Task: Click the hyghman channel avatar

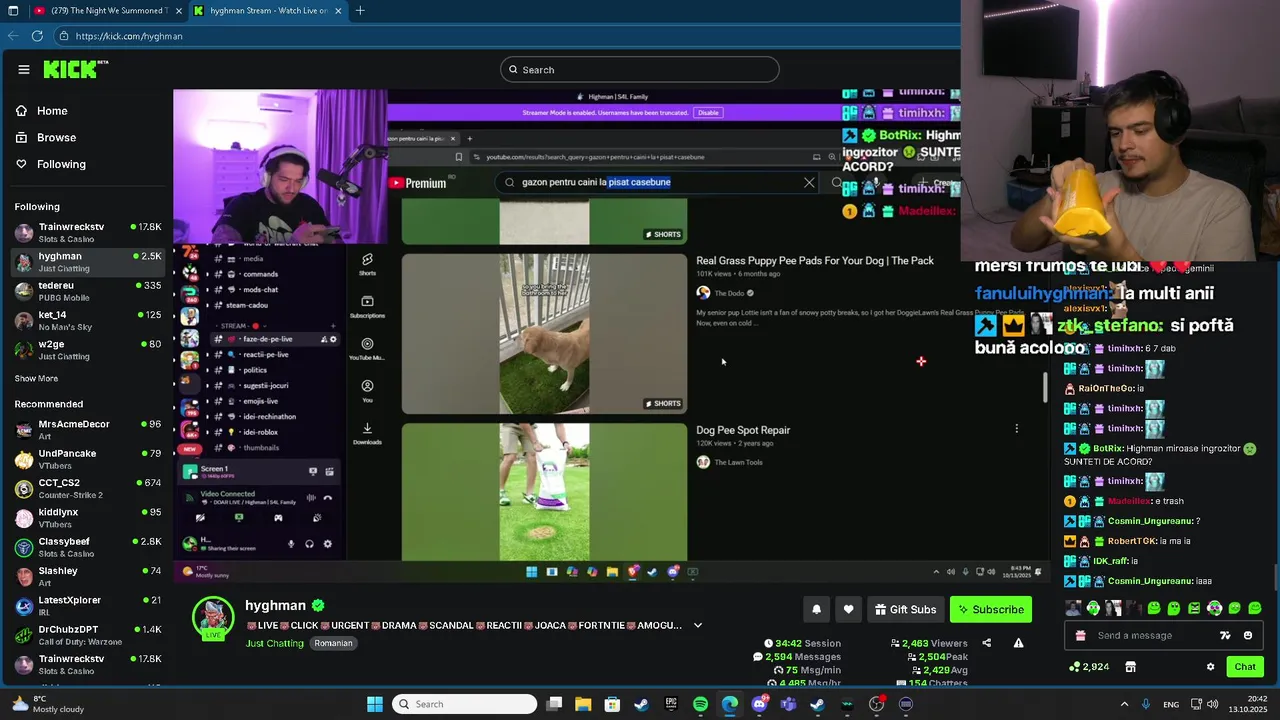Action: [213, 617]
